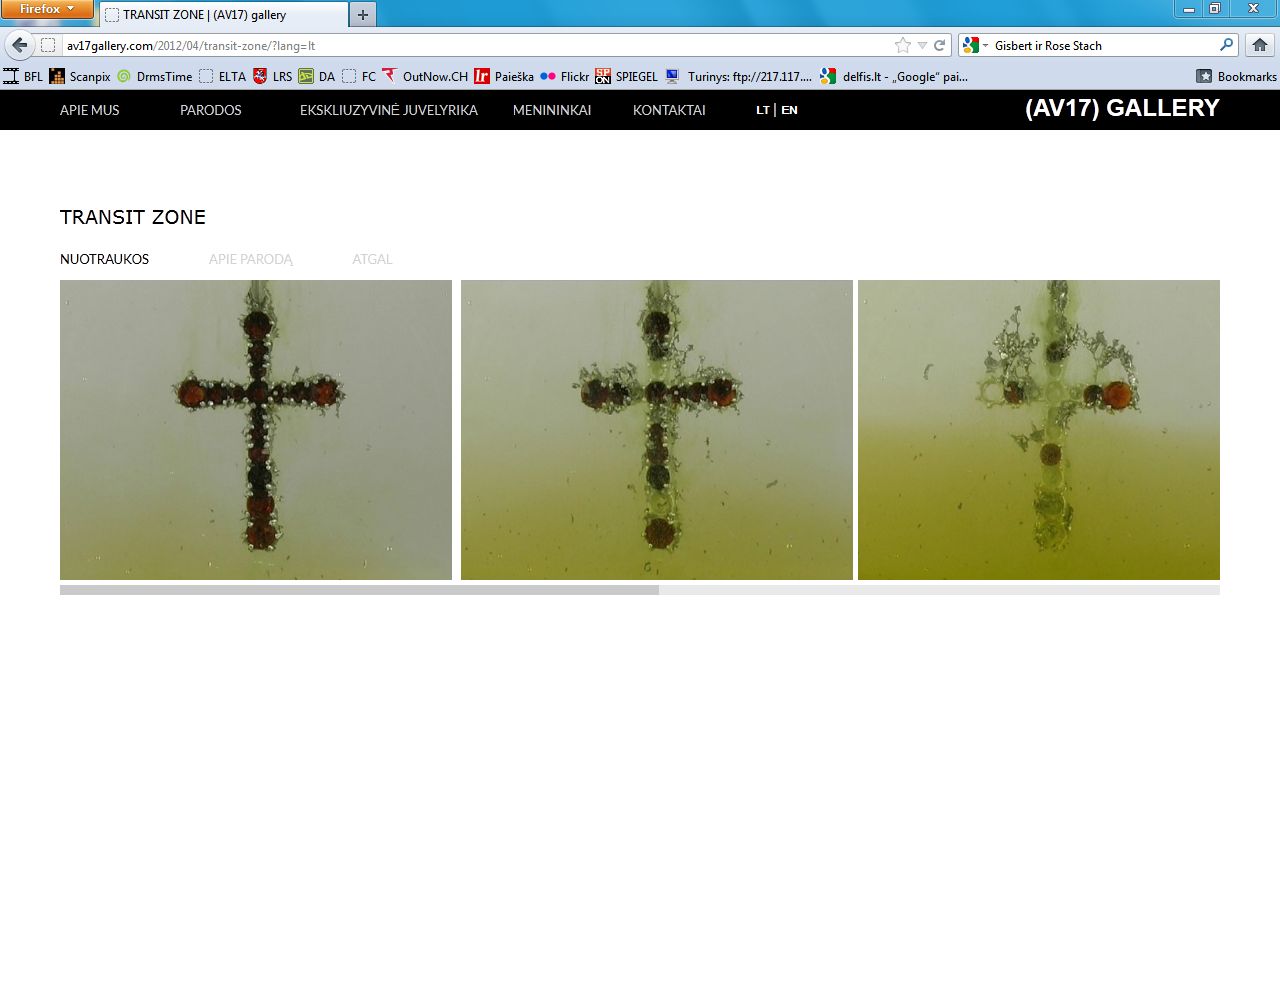Go to the MENININKAI page
Image resolution: width=1280 pixels, height=984 pixels.
[x=551, y=110]
